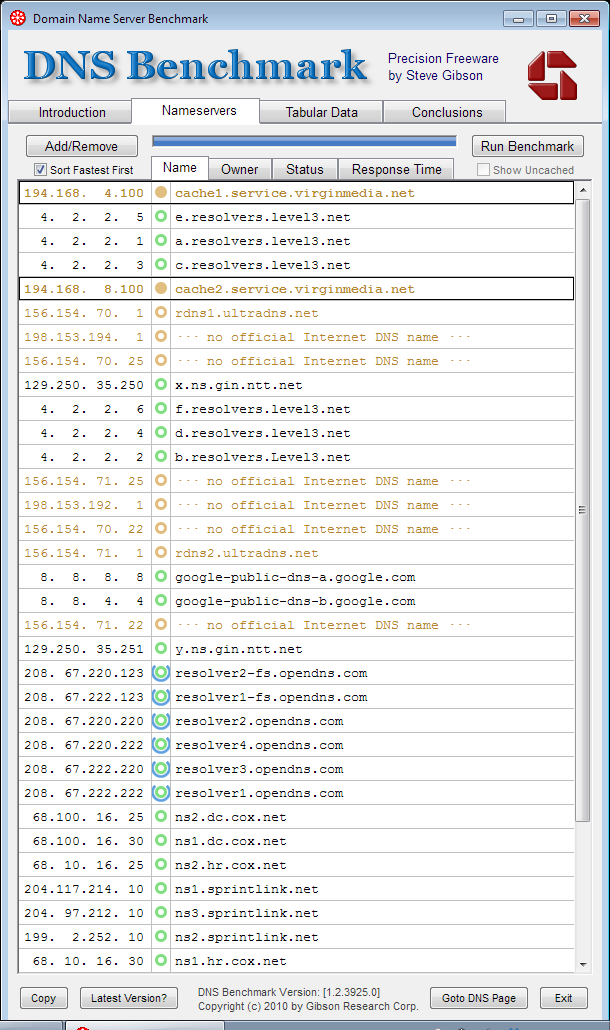
Task: Select the 198.153.192.1 nameserver row
Action: click(x=296, y=504)
